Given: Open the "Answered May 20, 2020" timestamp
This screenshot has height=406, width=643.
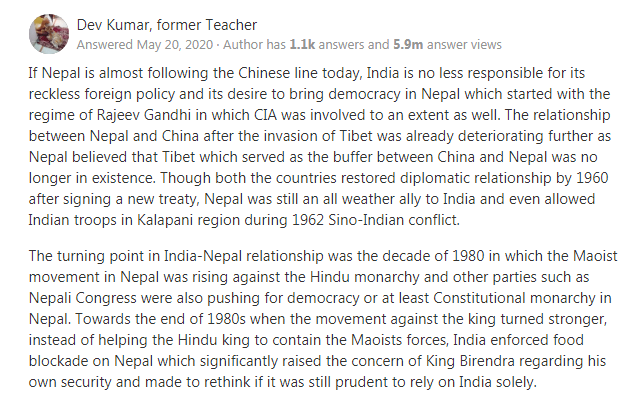Looking at the screenshot, I should 135,44.
